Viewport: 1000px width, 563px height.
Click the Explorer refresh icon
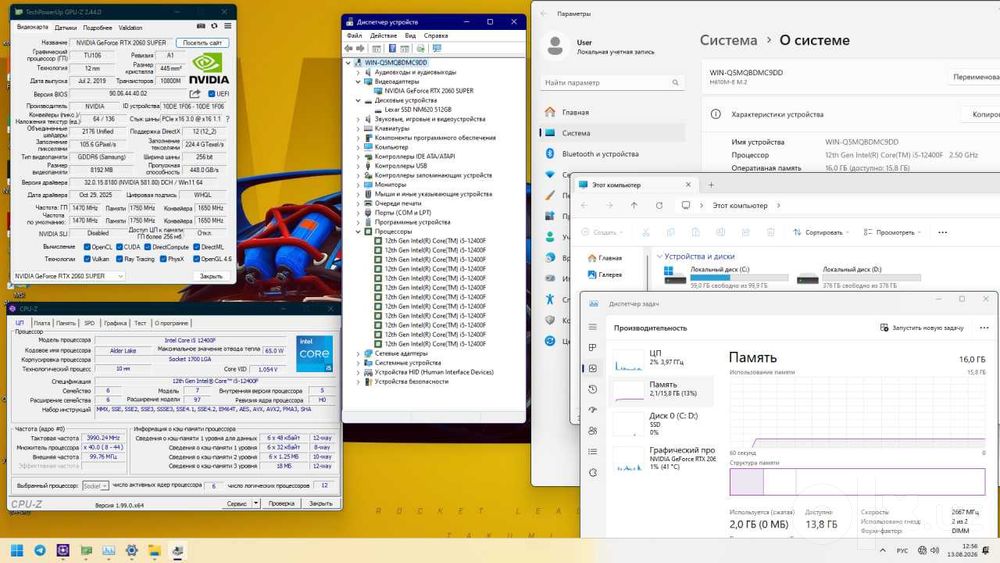[x=659, y=205]
